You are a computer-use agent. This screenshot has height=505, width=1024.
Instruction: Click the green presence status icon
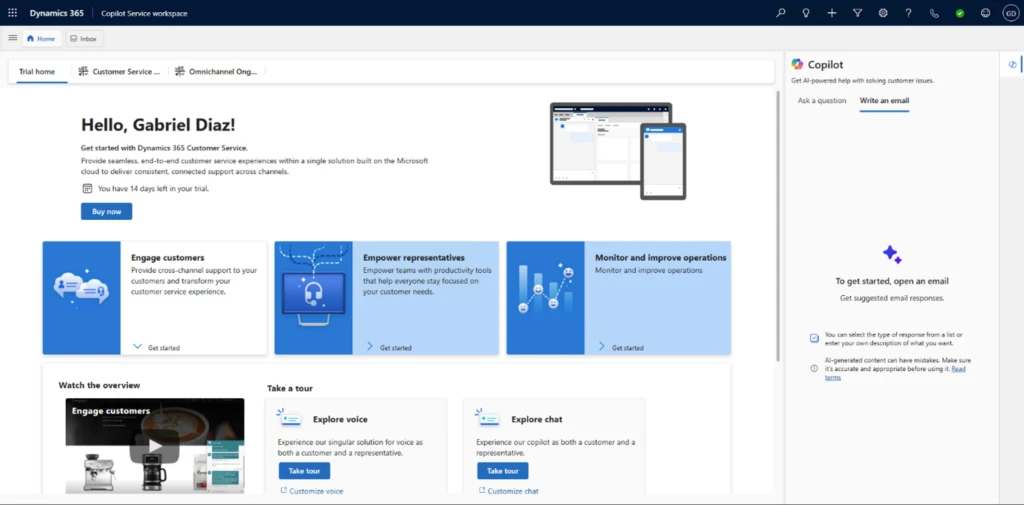[x=959, y=13]
